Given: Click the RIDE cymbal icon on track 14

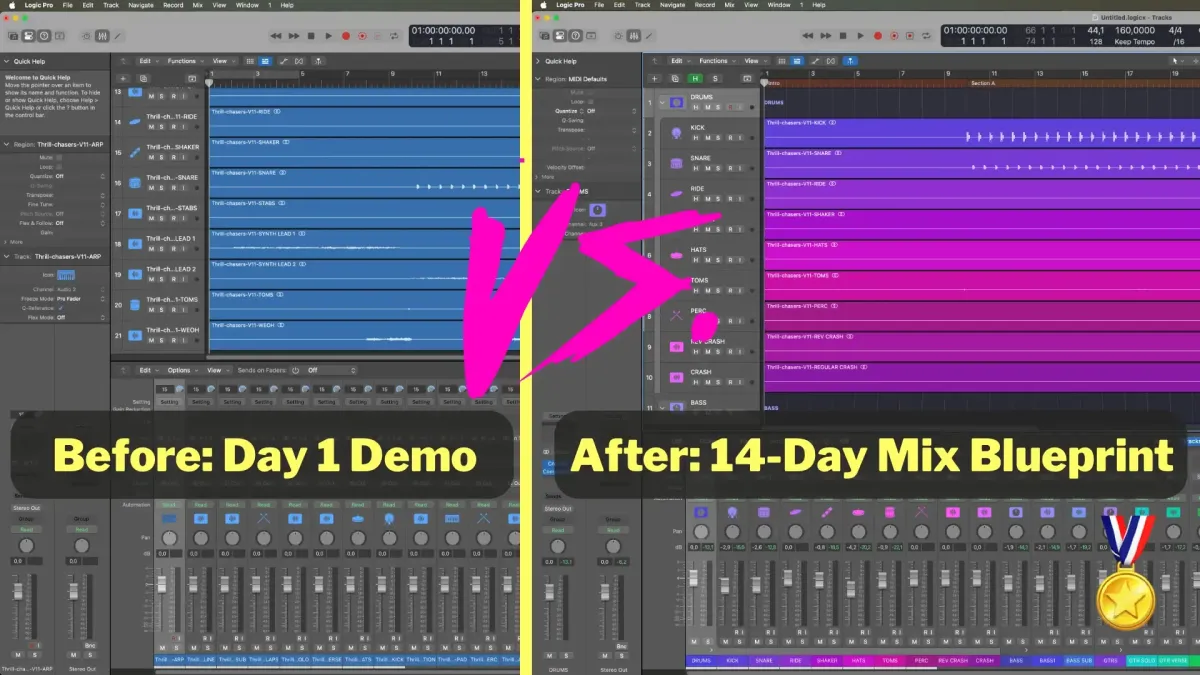Looking at the screenshot, I should pos(135,122).
